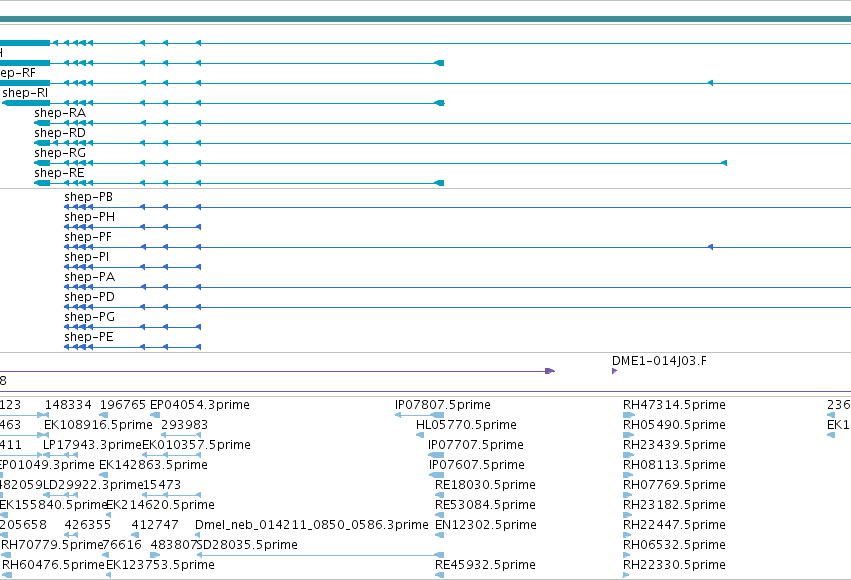
Task: Click feature 293983
Action: [x=185, y=425]
